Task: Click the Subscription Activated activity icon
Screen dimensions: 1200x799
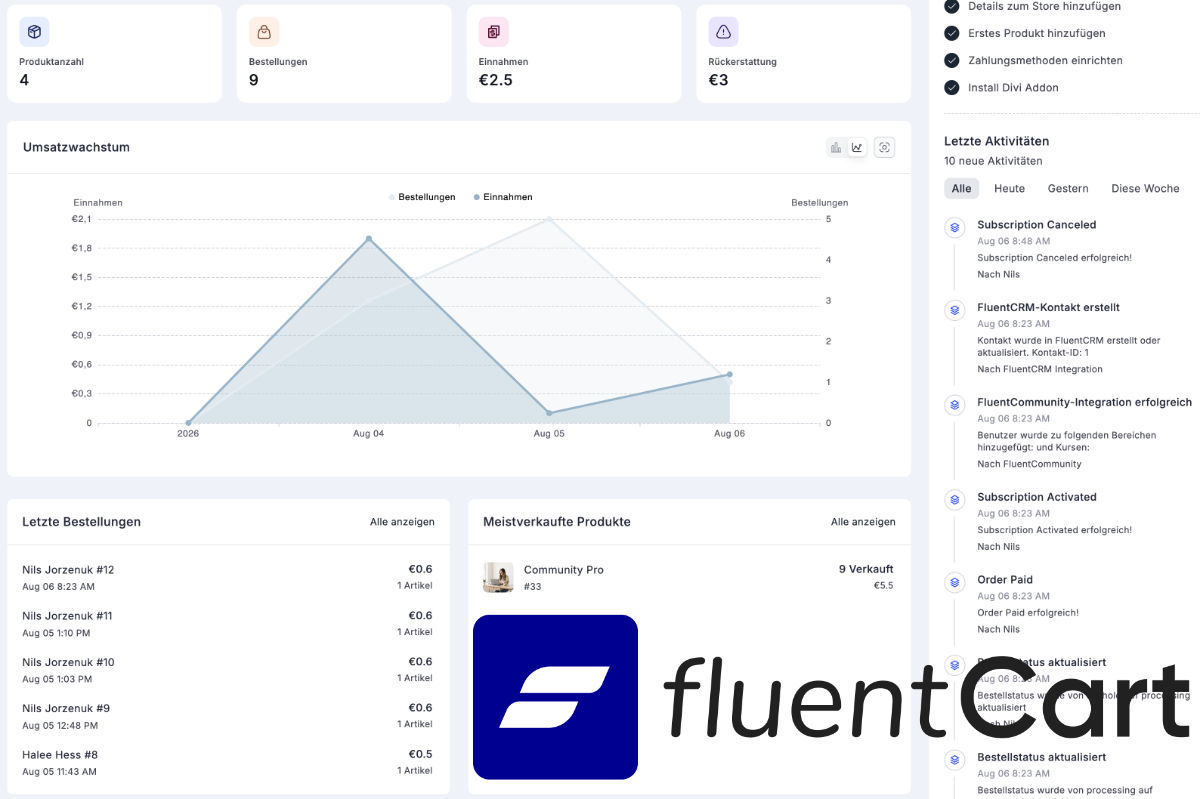Action: [x=955, y=500]
